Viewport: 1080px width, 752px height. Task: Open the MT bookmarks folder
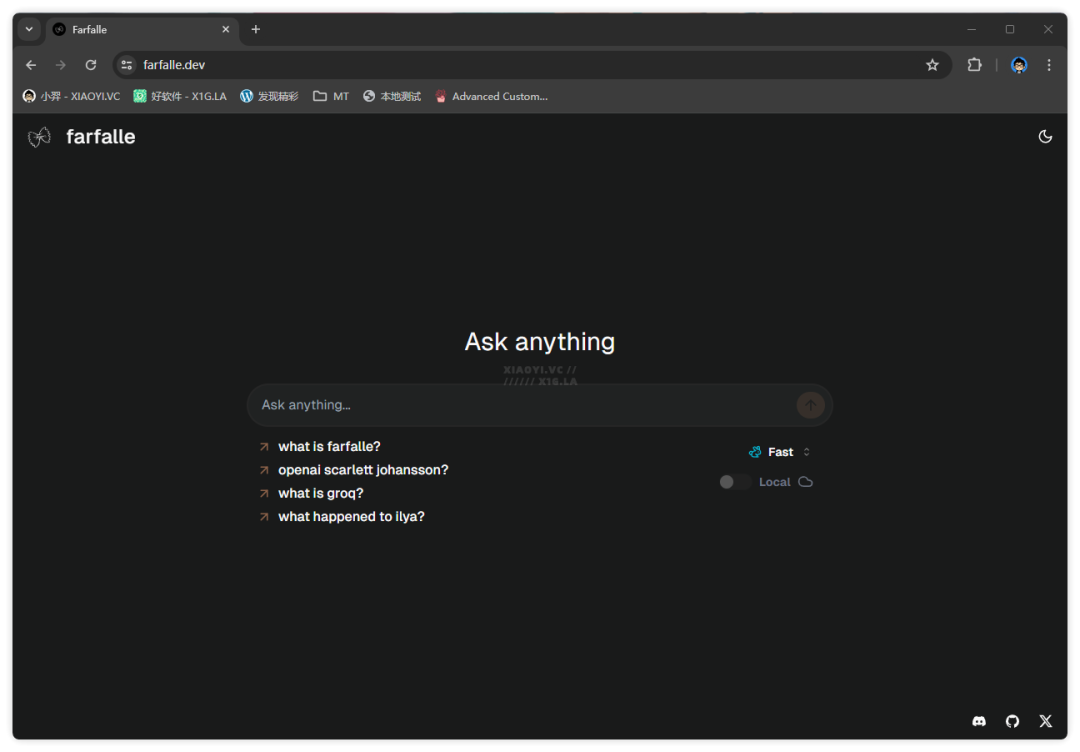331,96
